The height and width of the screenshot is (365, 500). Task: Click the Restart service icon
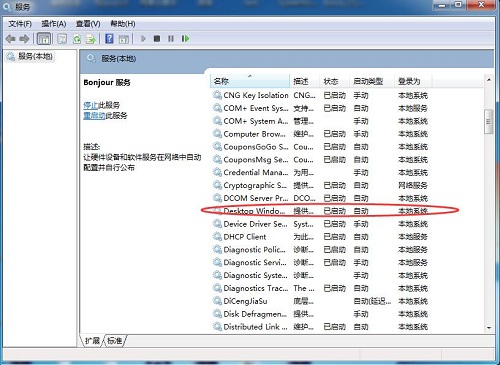click(185, 39)
